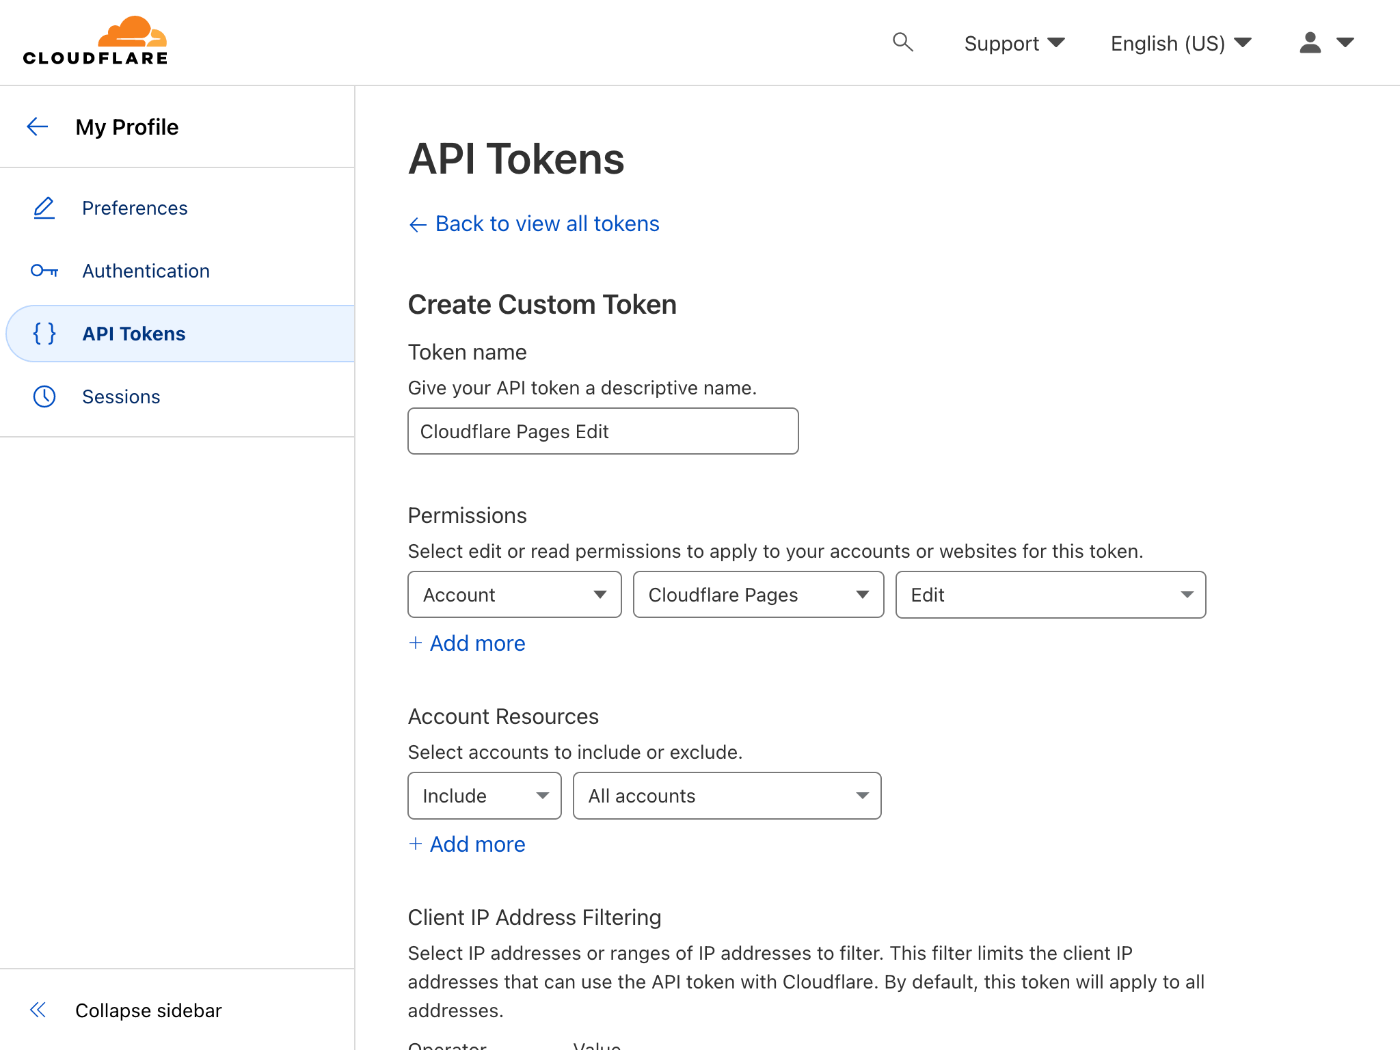
Task: Click Back to view all tokens link
Action: pos(547,224)
